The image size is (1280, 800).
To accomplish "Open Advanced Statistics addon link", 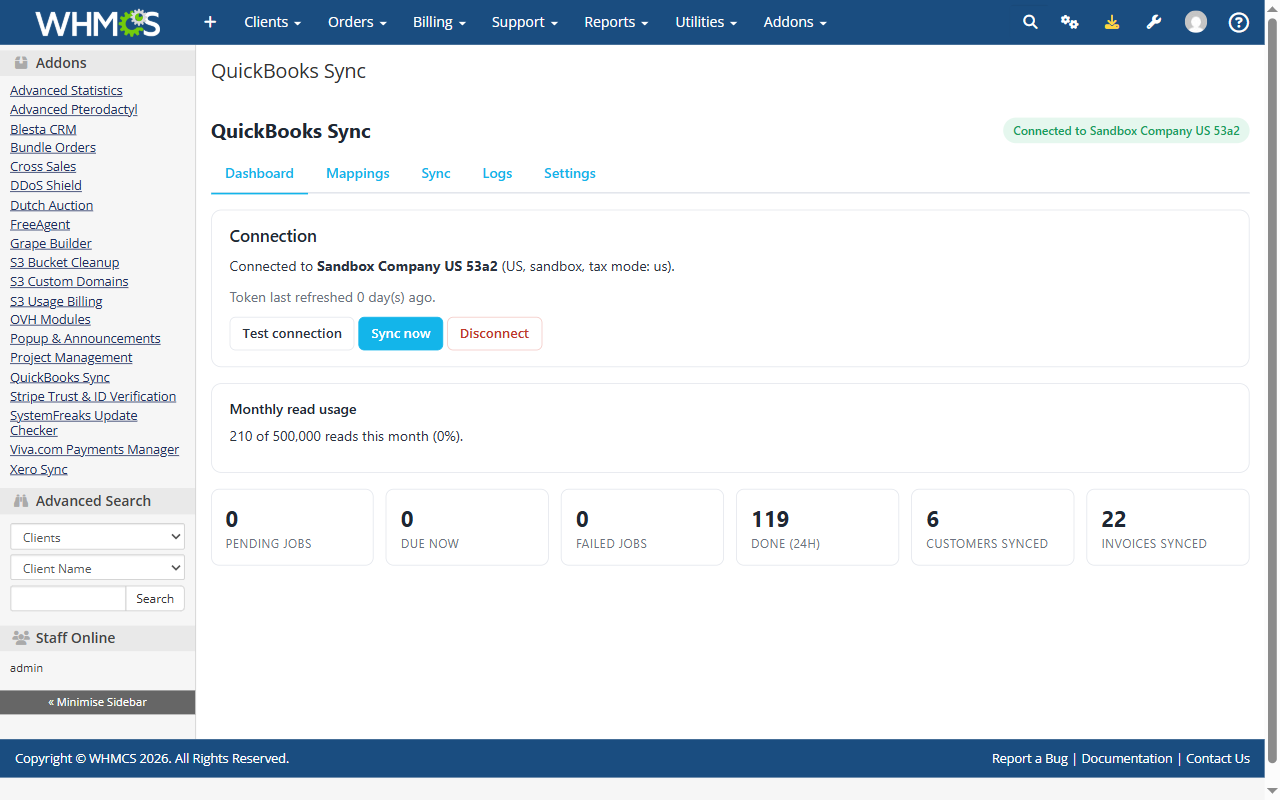I will 66,90.
